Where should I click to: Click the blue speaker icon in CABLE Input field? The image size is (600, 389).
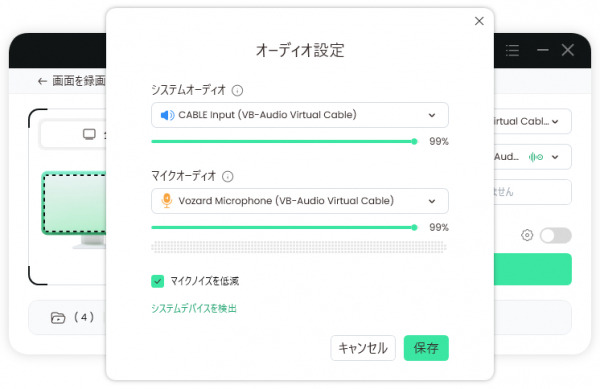click(x=167, y=115)
